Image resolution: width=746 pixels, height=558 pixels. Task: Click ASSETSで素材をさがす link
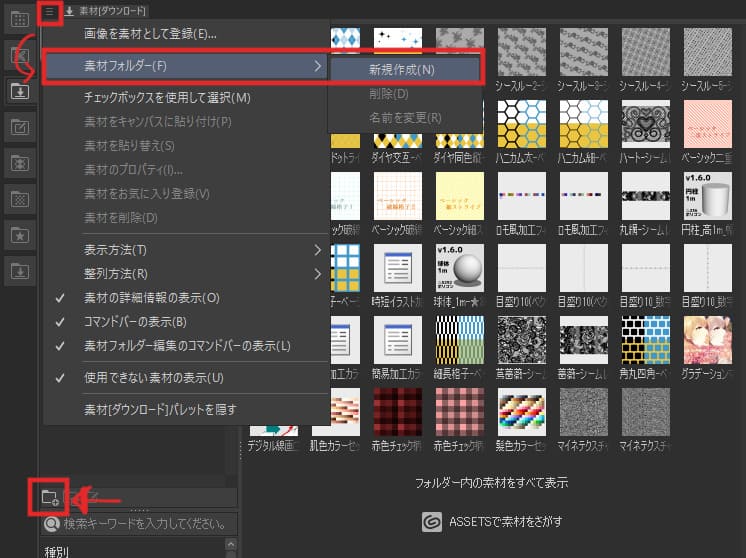point(505,521)
